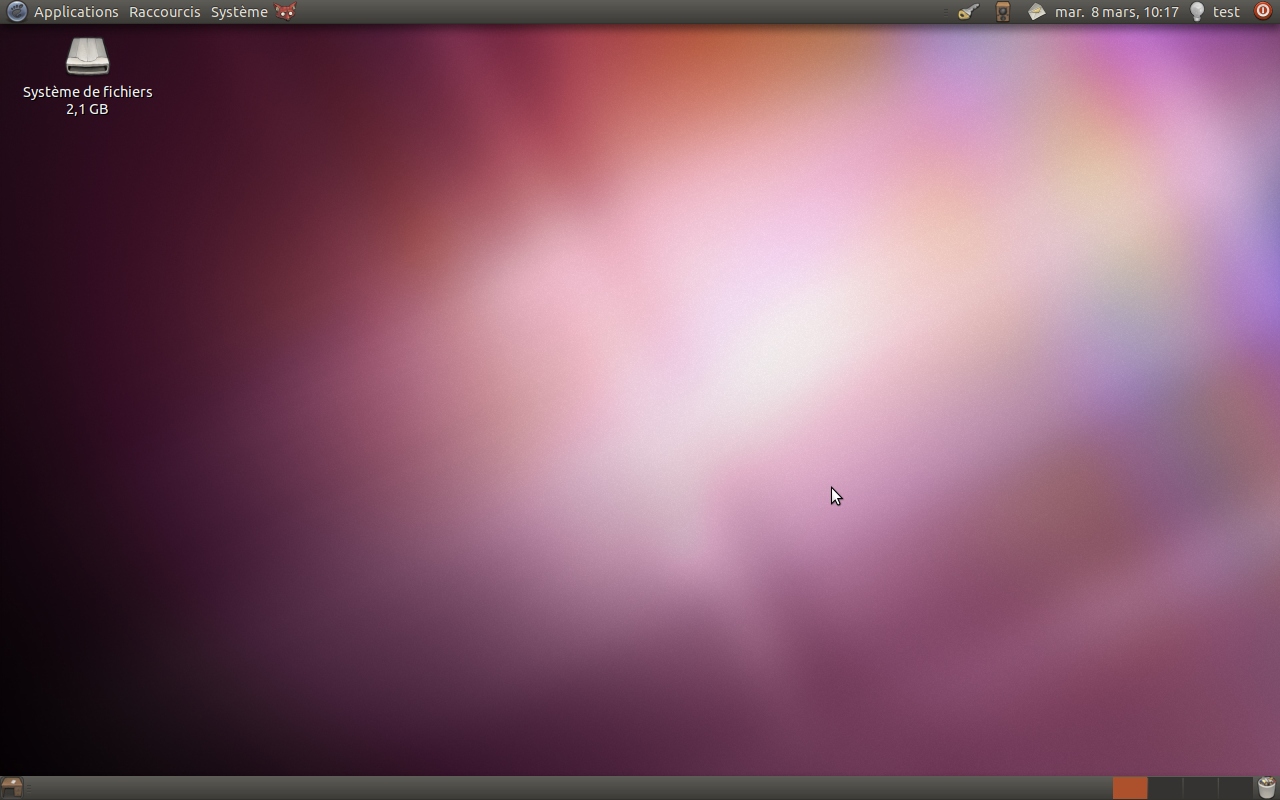Select the Système de fichiers desktop icon
This screenshot has width=1280, height=800.
click(x=87, y=77)
